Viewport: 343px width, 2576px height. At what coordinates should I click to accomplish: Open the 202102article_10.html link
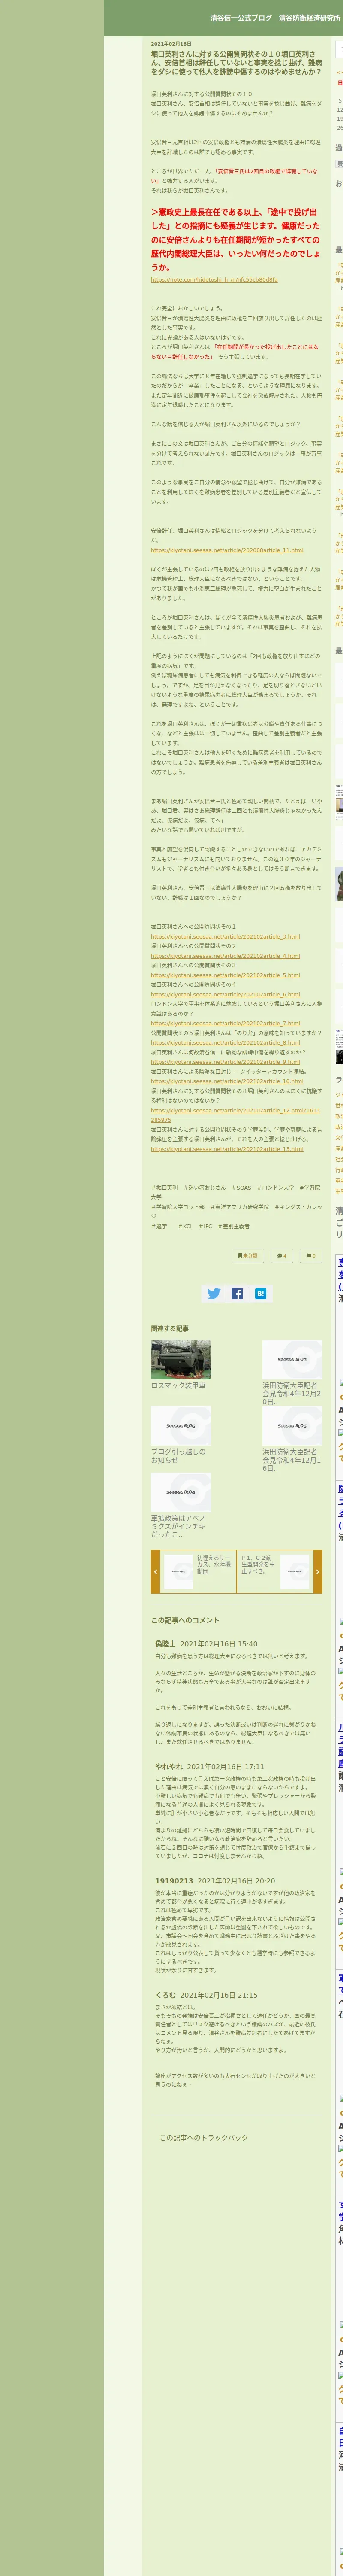[227, 1081]
